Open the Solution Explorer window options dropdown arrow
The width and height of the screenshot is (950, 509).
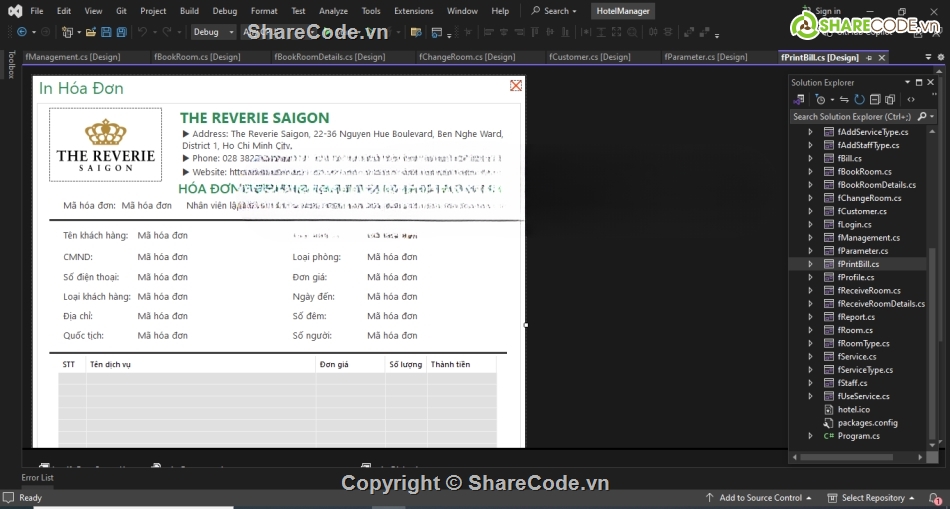(908, 82)
